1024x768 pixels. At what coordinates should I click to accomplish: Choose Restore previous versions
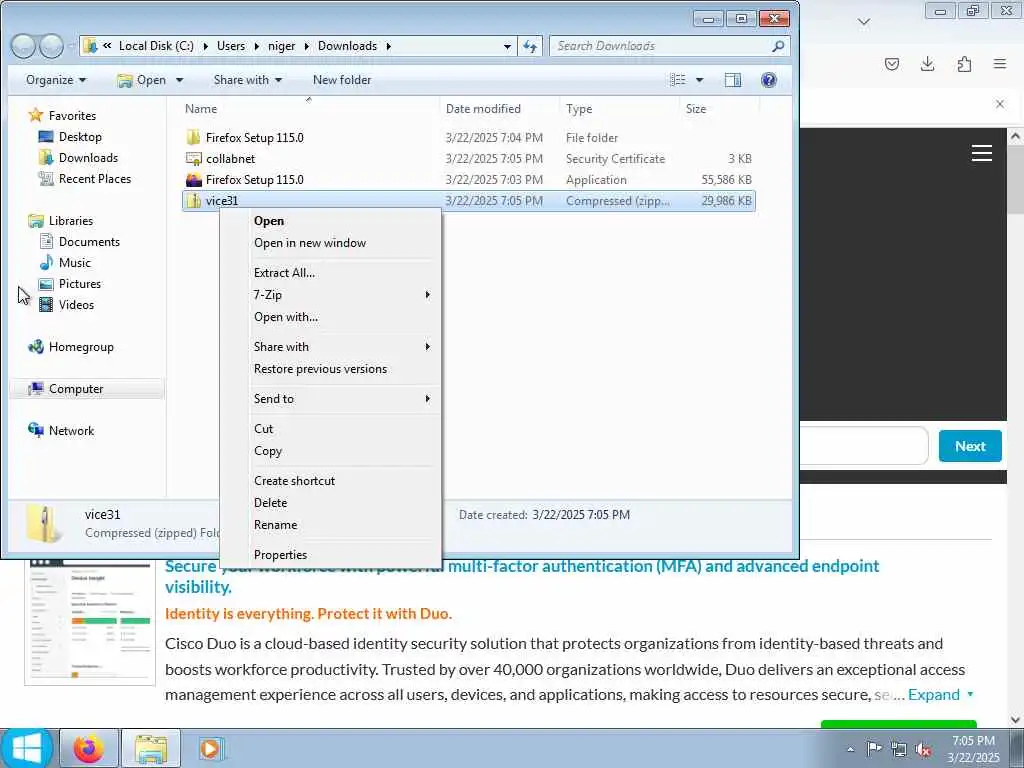(x=320, y=369)
